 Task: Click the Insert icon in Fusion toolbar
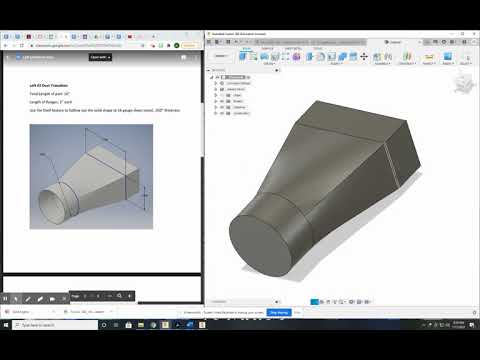(447, 56)
